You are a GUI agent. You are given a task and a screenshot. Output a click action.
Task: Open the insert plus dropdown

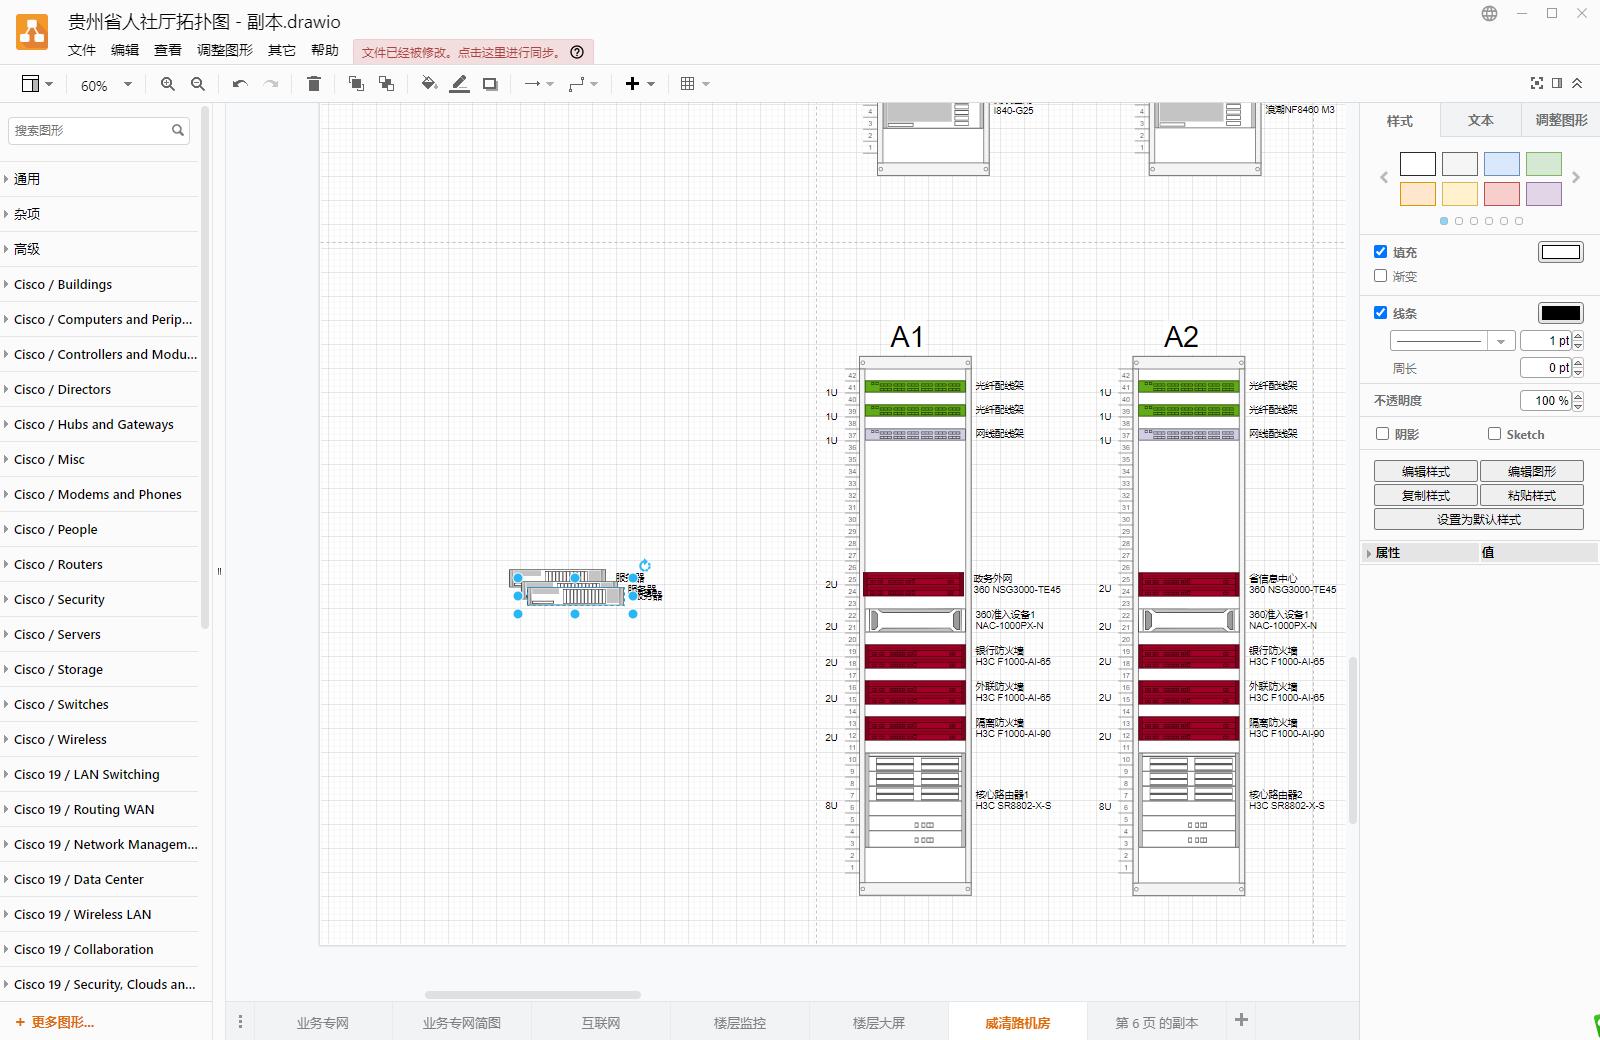[640, 84]
